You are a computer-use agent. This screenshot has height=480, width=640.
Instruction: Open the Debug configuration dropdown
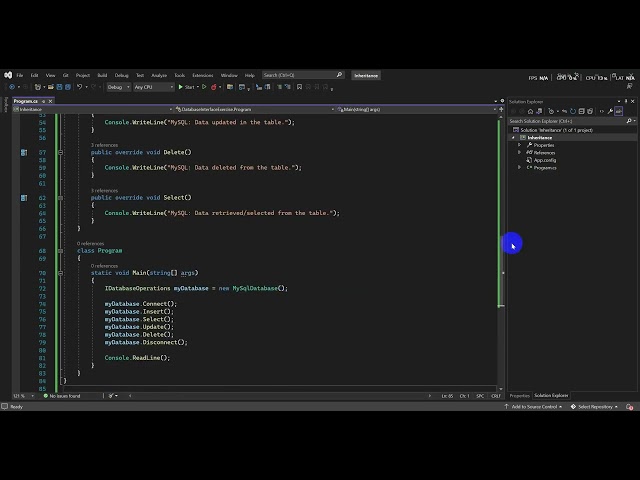(x=118, y=87)
